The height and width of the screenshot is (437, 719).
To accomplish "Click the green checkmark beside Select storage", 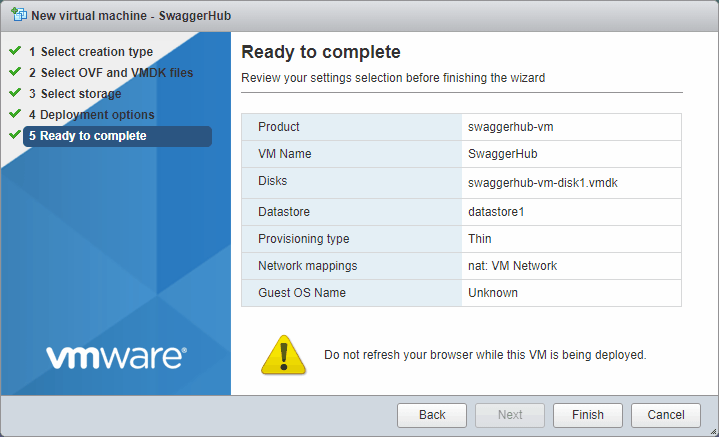I will point(14,93).
